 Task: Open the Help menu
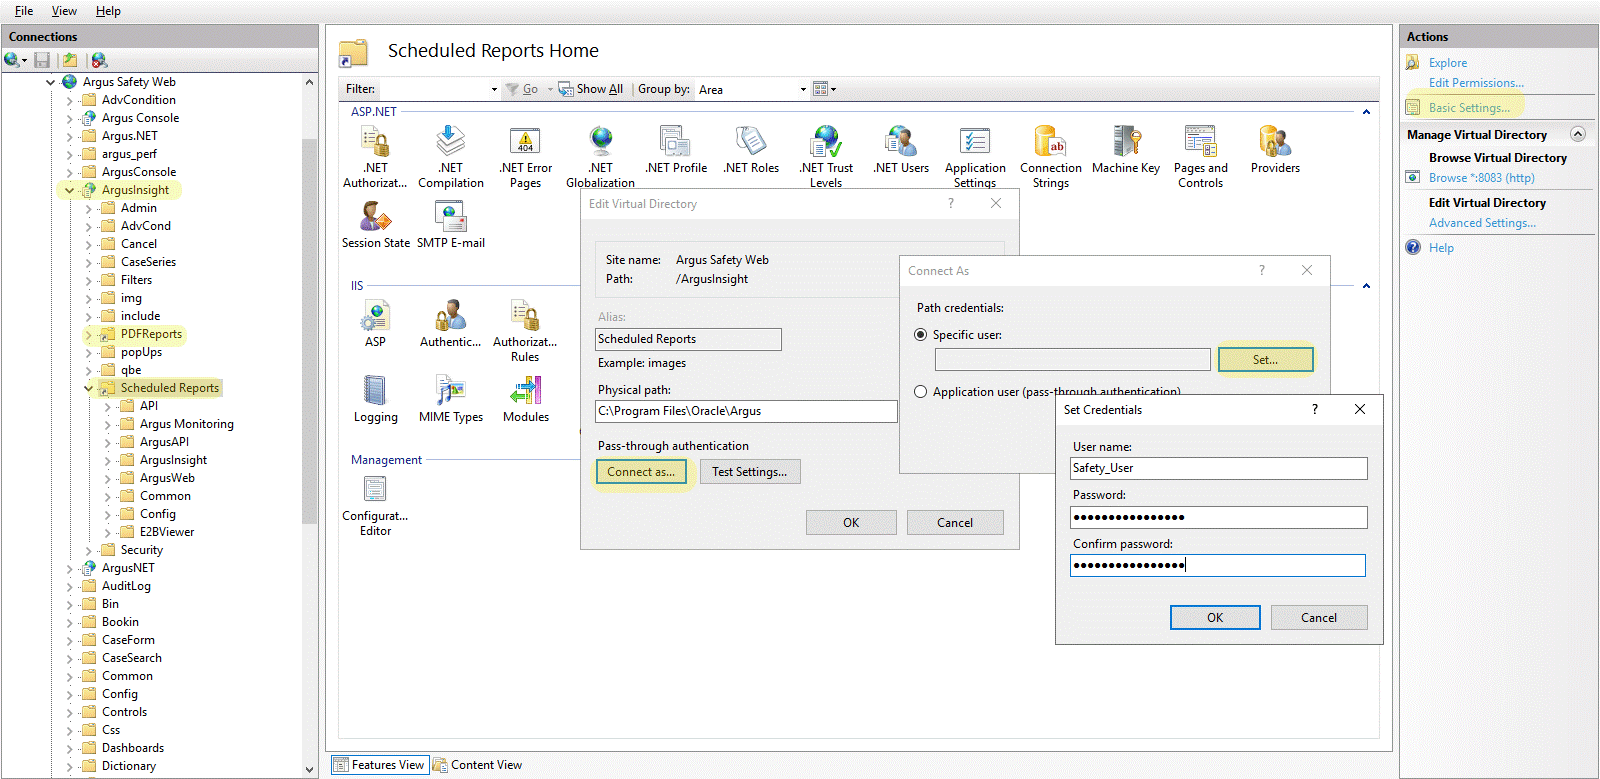[108, 11]
